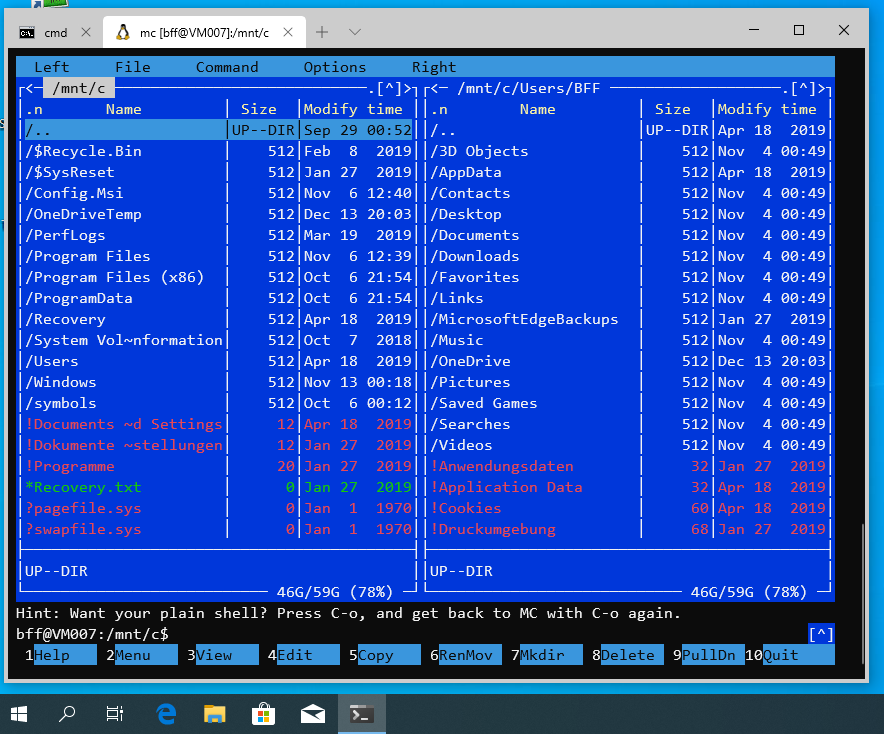The width and height of the screenshot is (884, 734).
Task: Open taskbar Search
Action: (67, 714)
